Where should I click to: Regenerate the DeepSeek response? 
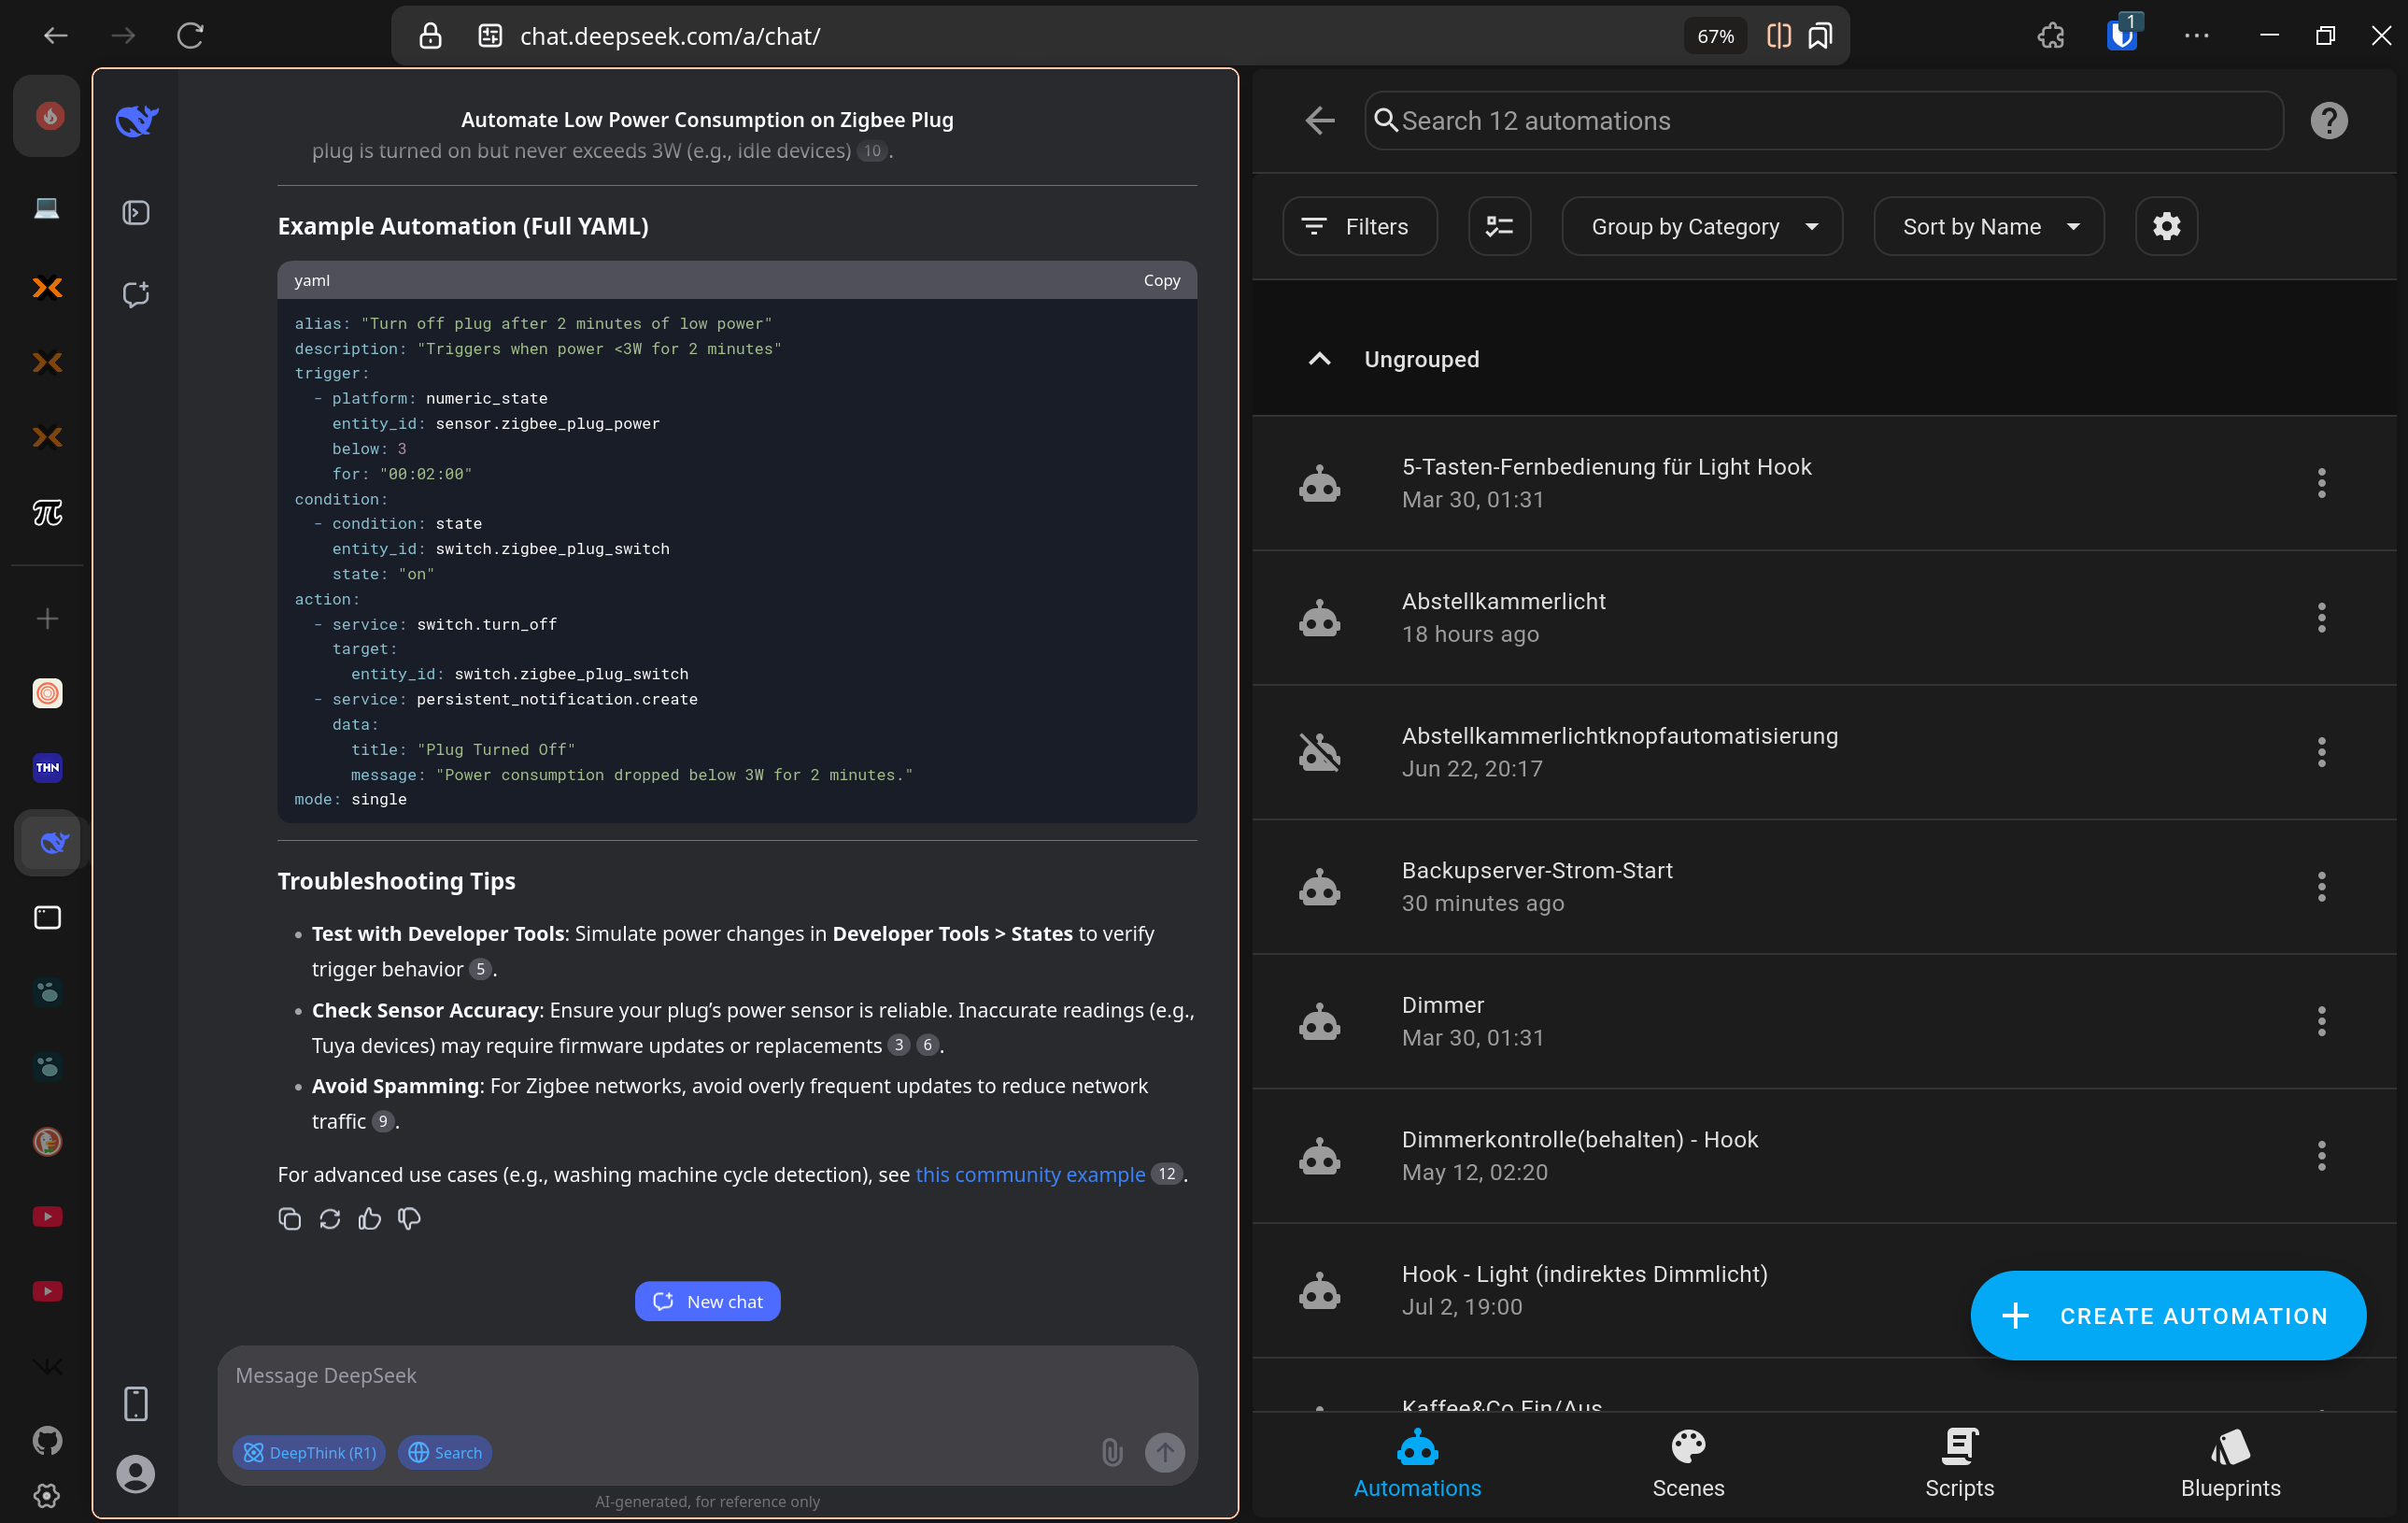330,1218
